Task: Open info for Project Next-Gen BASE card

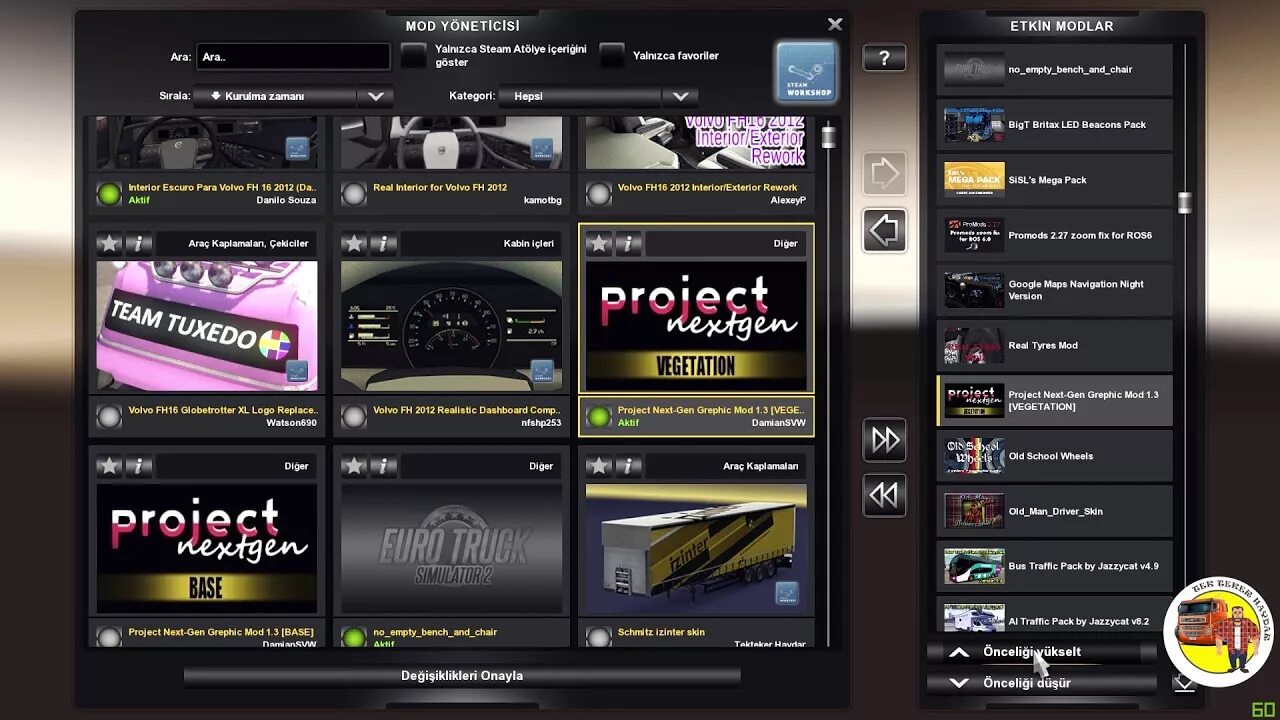Action: click(139, 466)
